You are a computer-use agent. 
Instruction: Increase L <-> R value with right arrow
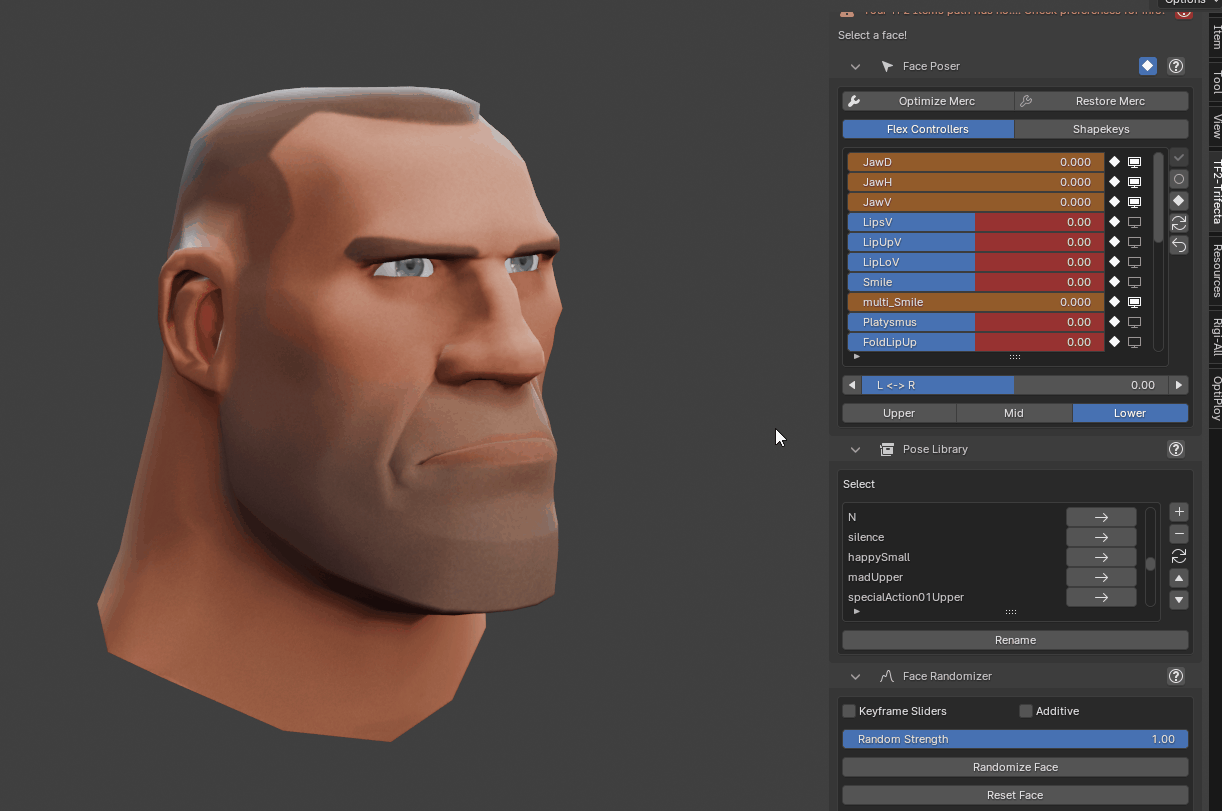tap(1179, 385)
